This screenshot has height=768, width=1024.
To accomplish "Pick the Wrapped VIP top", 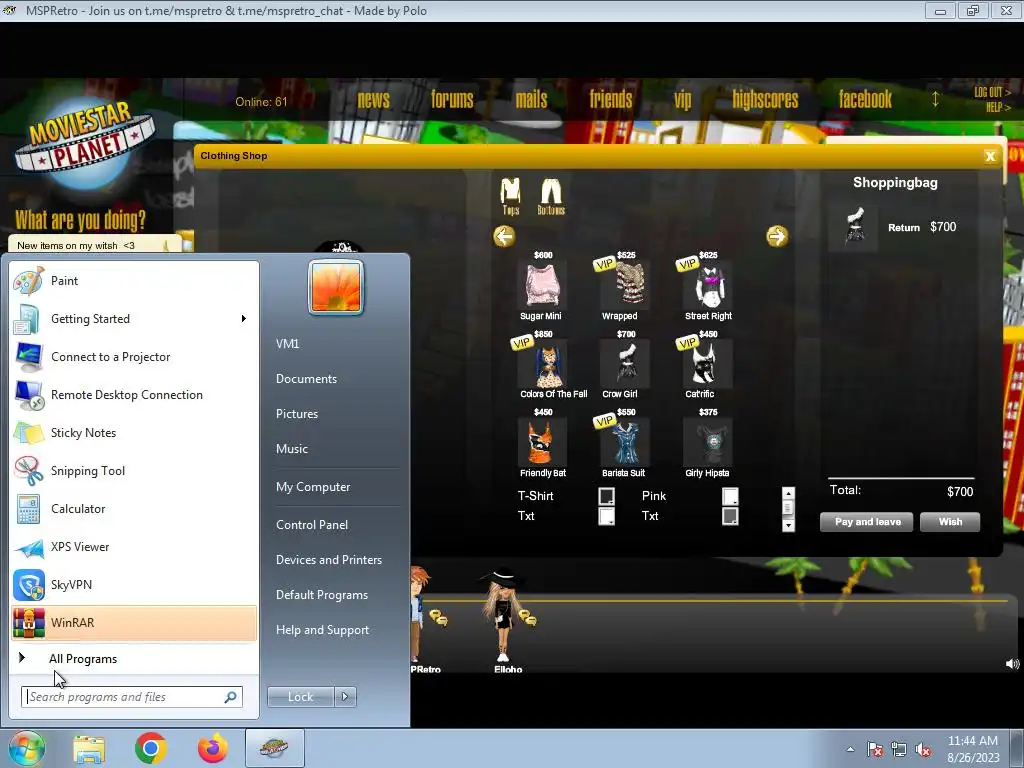I will pos(624,285).
